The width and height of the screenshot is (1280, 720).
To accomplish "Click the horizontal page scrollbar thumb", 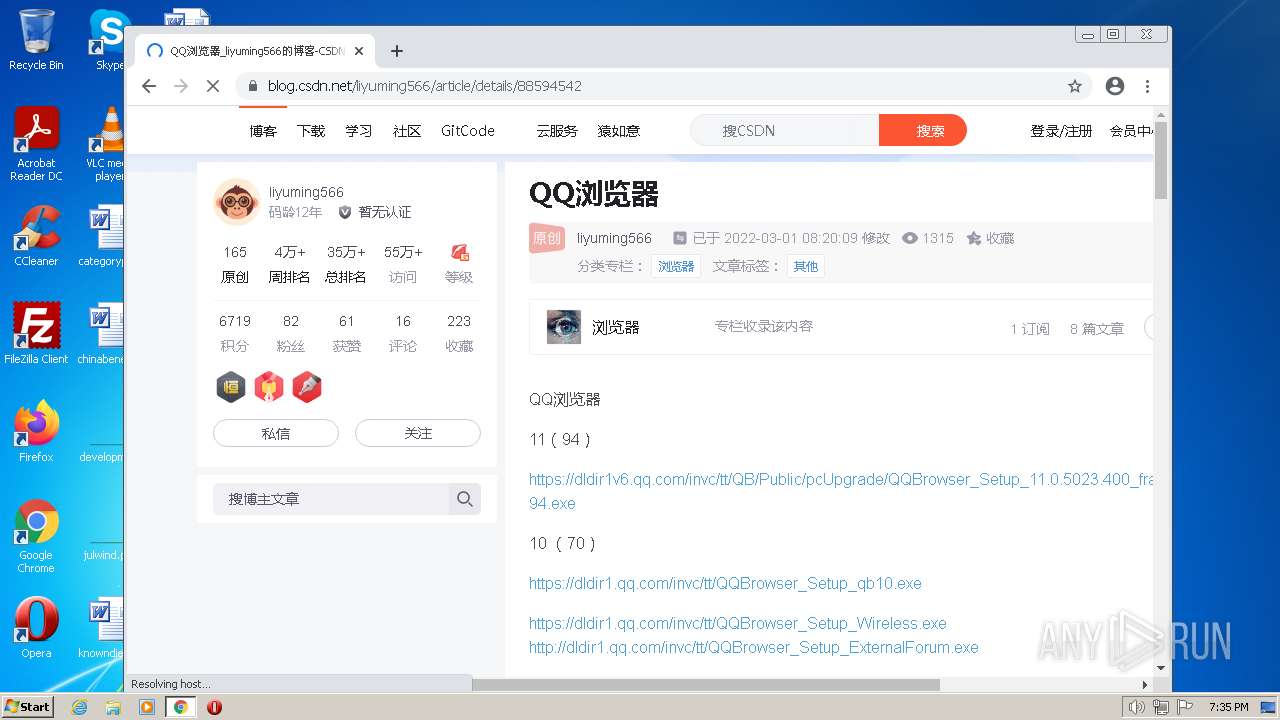I will [706, 685].
